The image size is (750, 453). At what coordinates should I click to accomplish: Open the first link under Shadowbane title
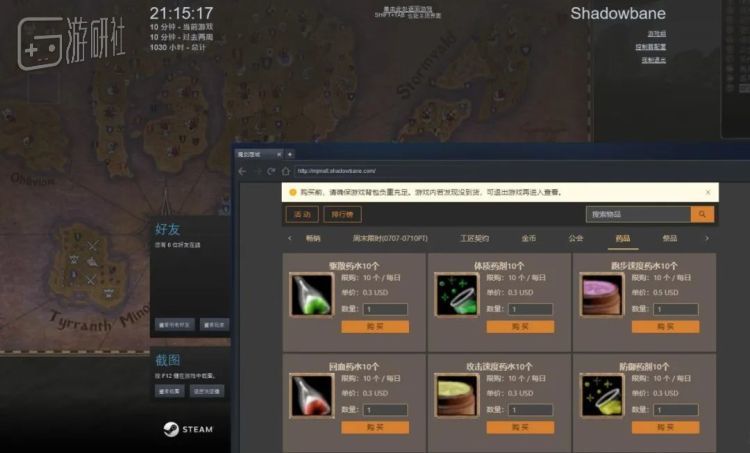(657, 33)
